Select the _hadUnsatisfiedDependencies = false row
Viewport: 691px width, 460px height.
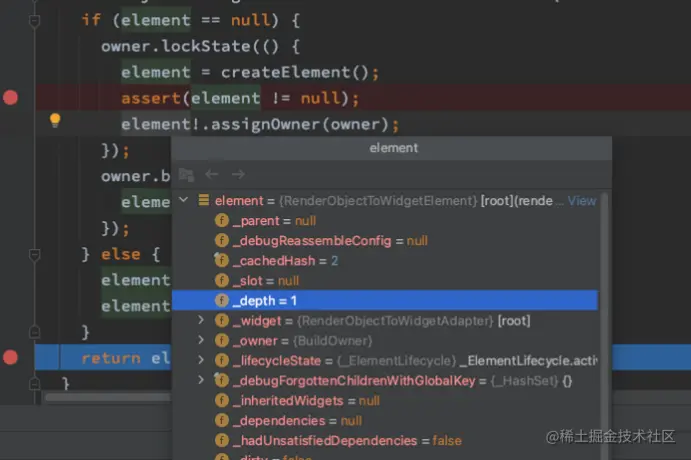(385, 441)
